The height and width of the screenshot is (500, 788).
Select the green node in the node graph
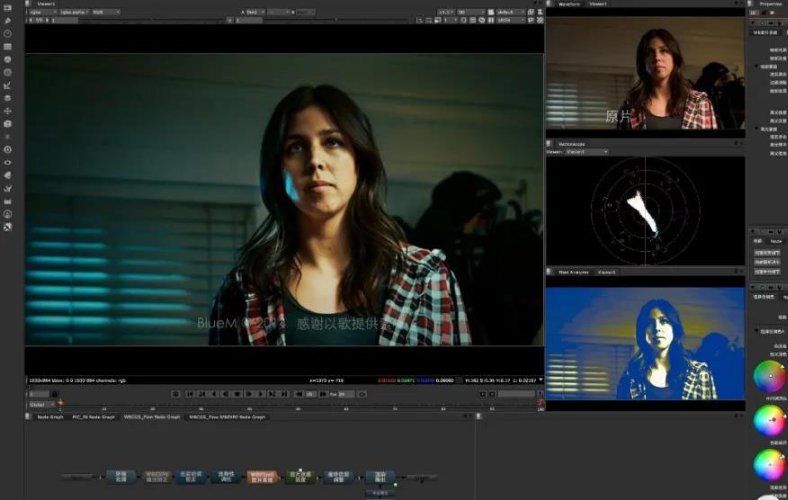tap(301, 477)
